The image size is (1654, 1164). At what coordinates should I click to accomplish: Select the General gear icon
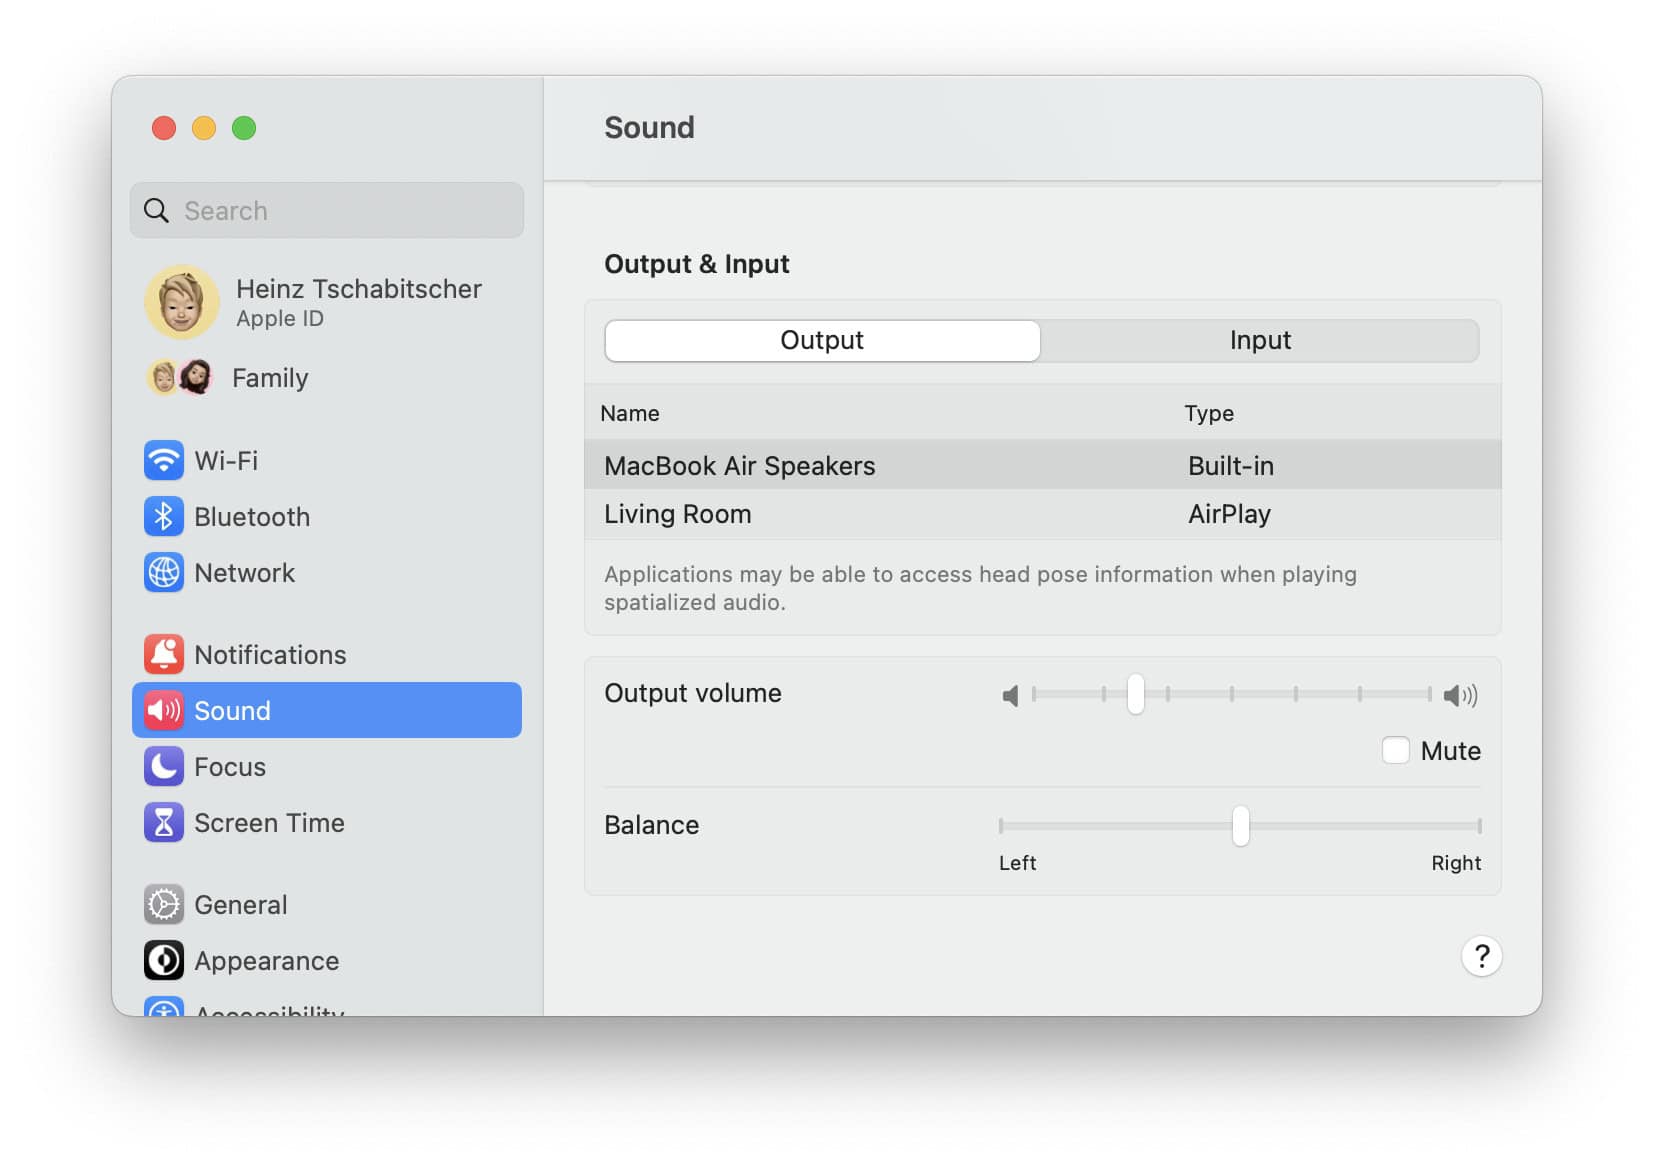164,904
